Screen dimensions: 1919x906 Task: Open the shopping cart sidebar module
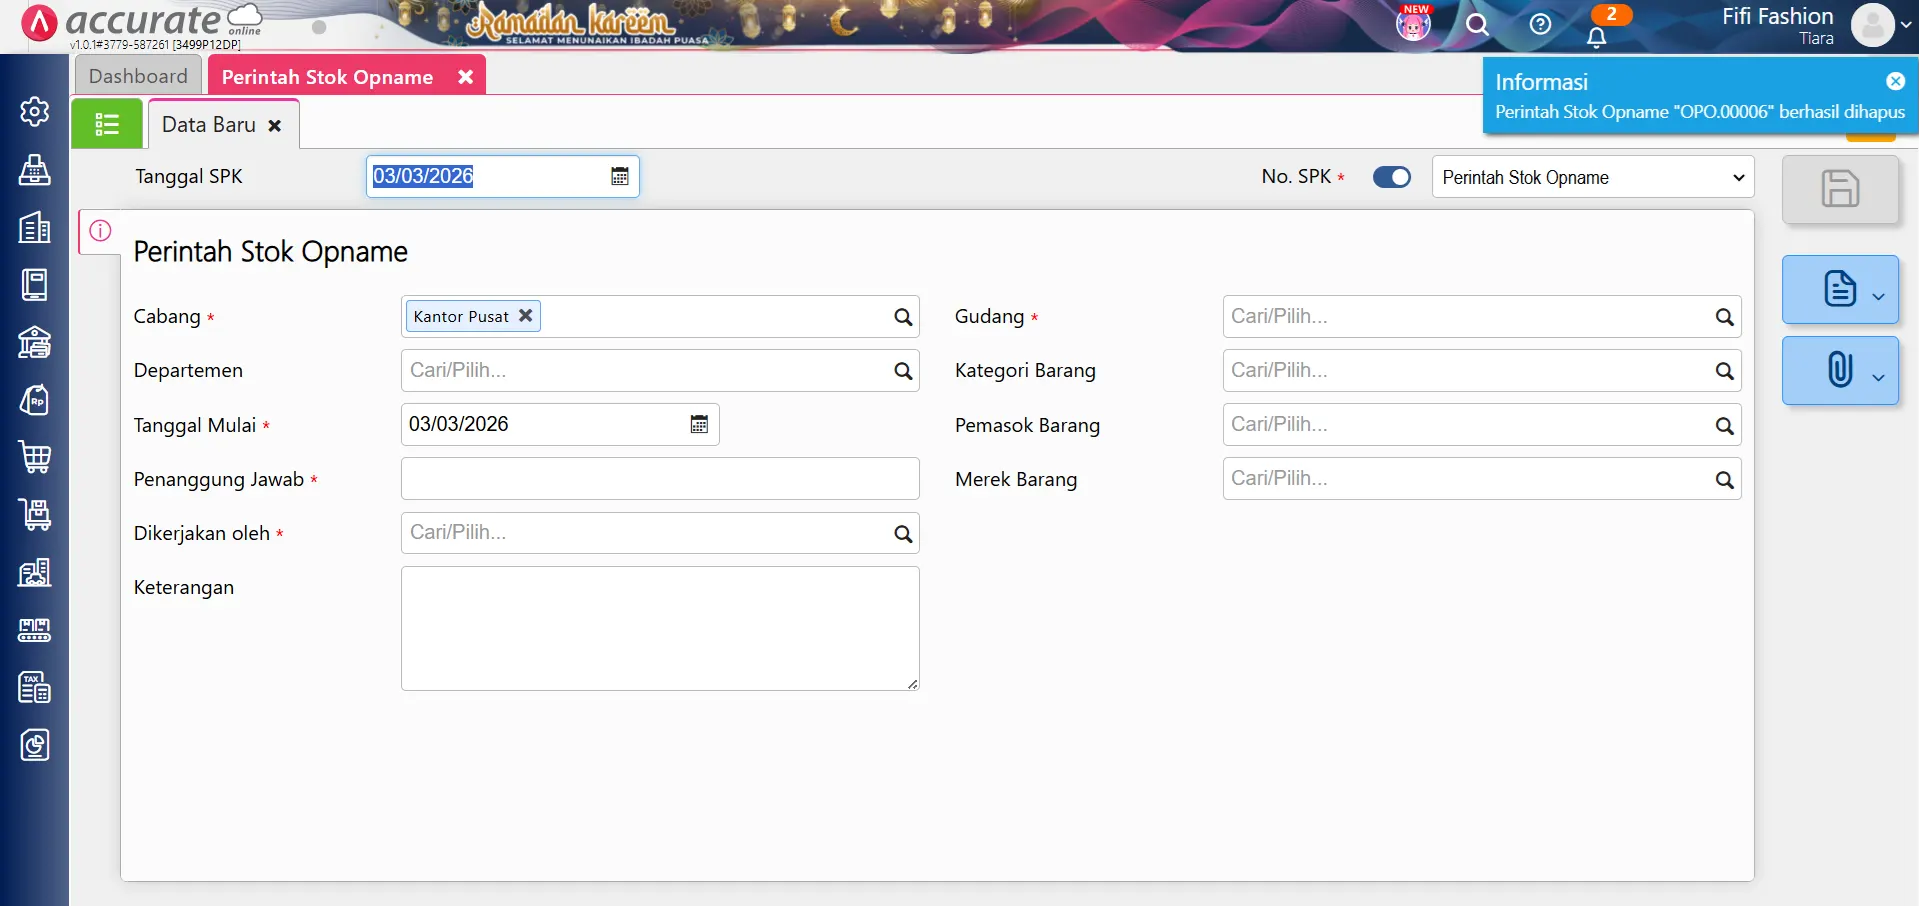pyautogui.click(x=35, y=457)
